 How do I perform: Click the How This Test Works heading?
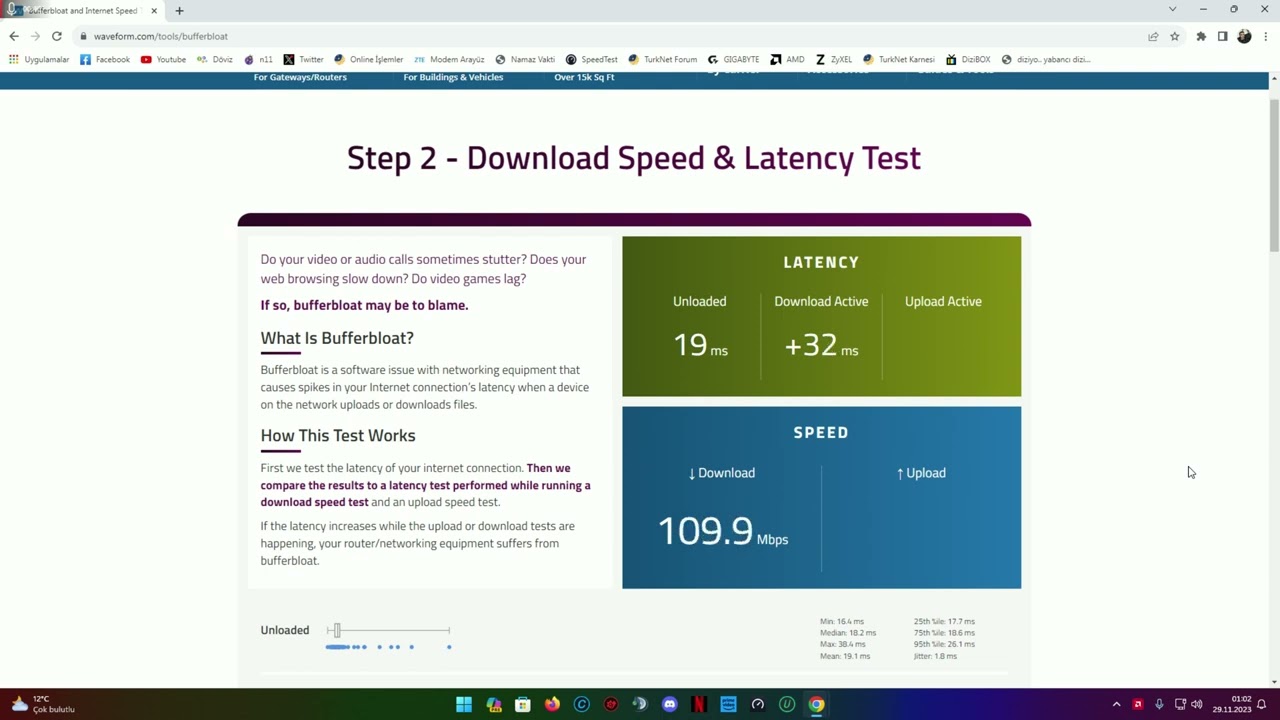point(338,435)
